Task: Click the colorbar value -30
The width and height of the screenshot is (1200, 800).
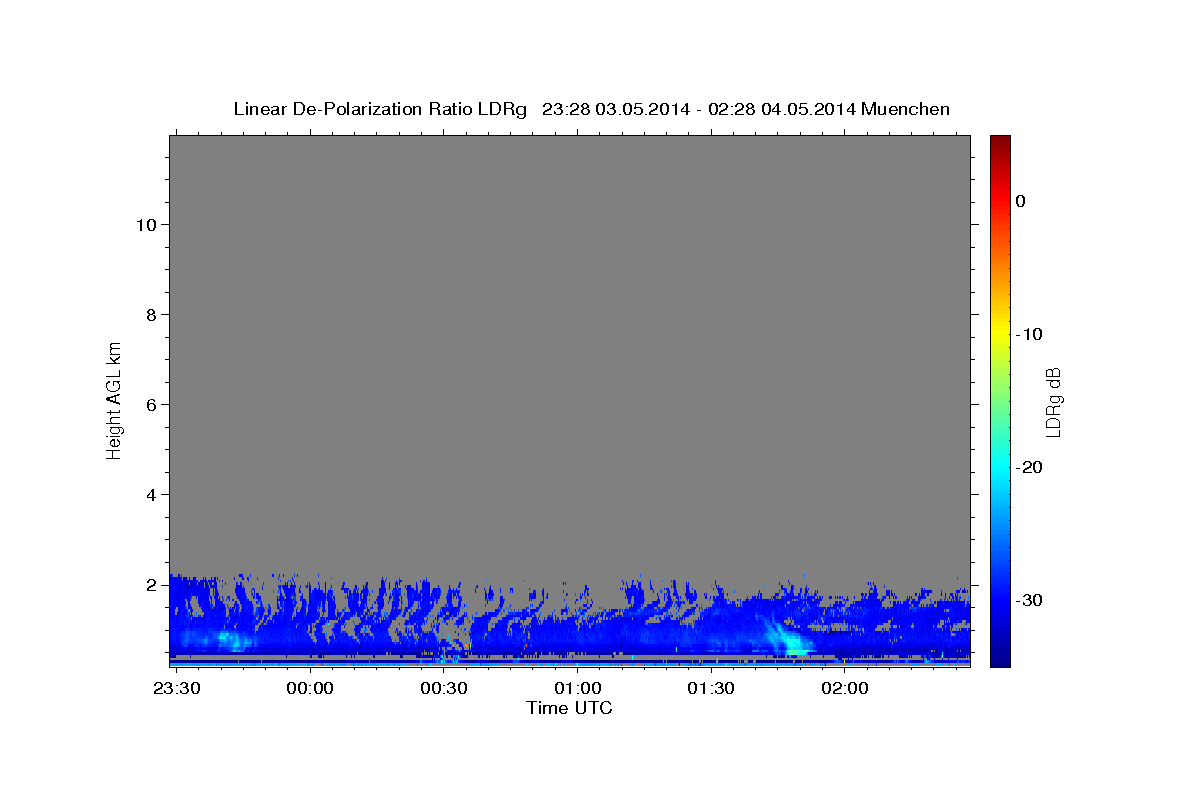Action: pos(1029,600)
